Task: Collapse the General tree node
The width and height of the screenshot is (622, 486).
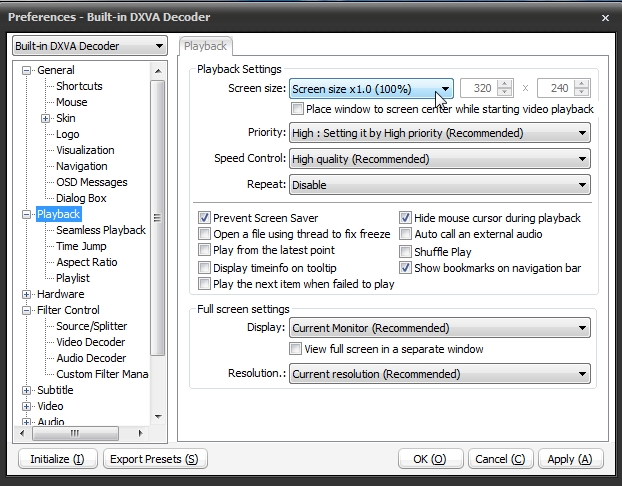Action: (26, 71)
